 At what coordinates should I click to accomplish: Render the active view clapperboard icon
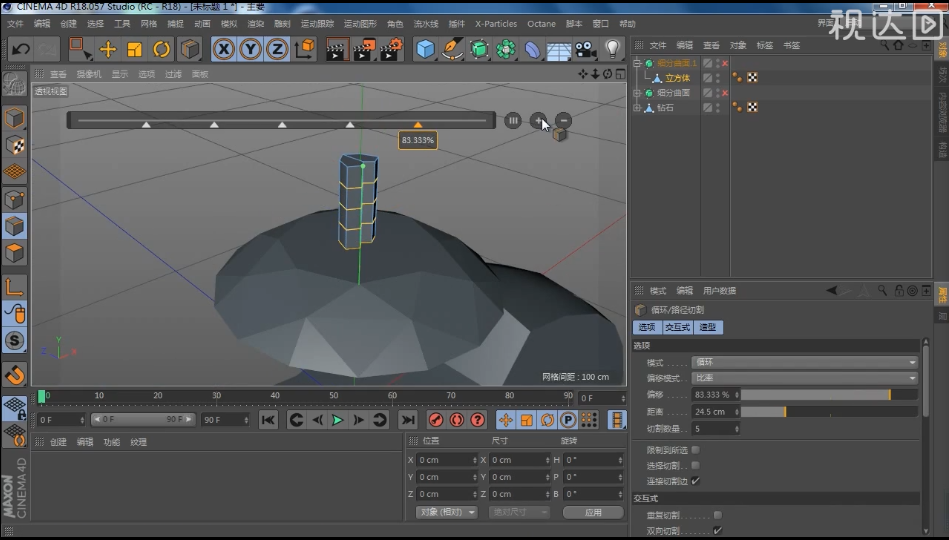337,49
